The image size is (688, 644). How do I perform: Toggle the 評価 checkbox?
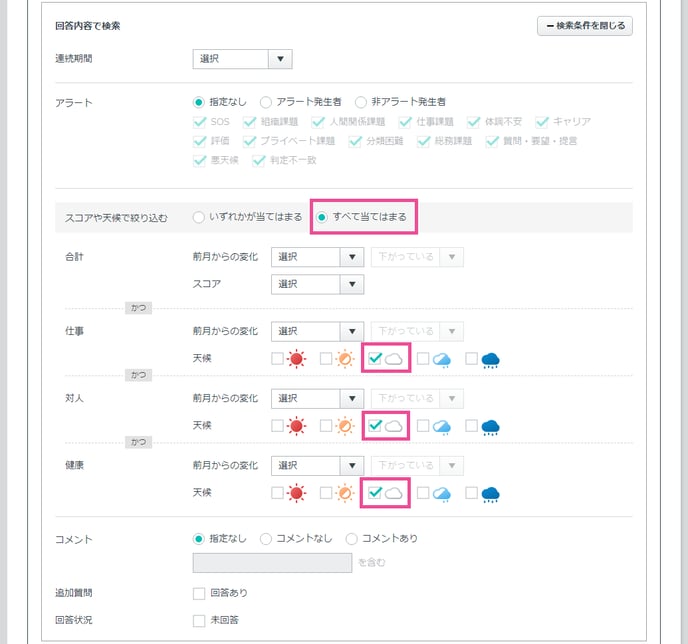[x=200, y=141]
